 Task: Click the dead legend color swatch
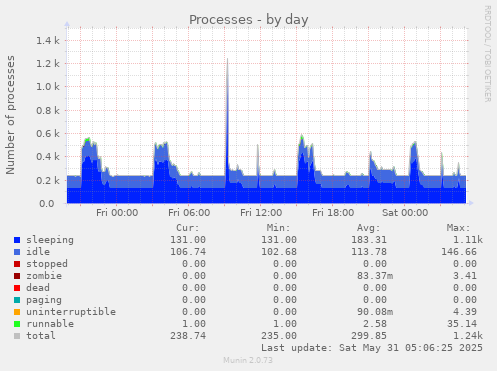(x=17, y=288)
